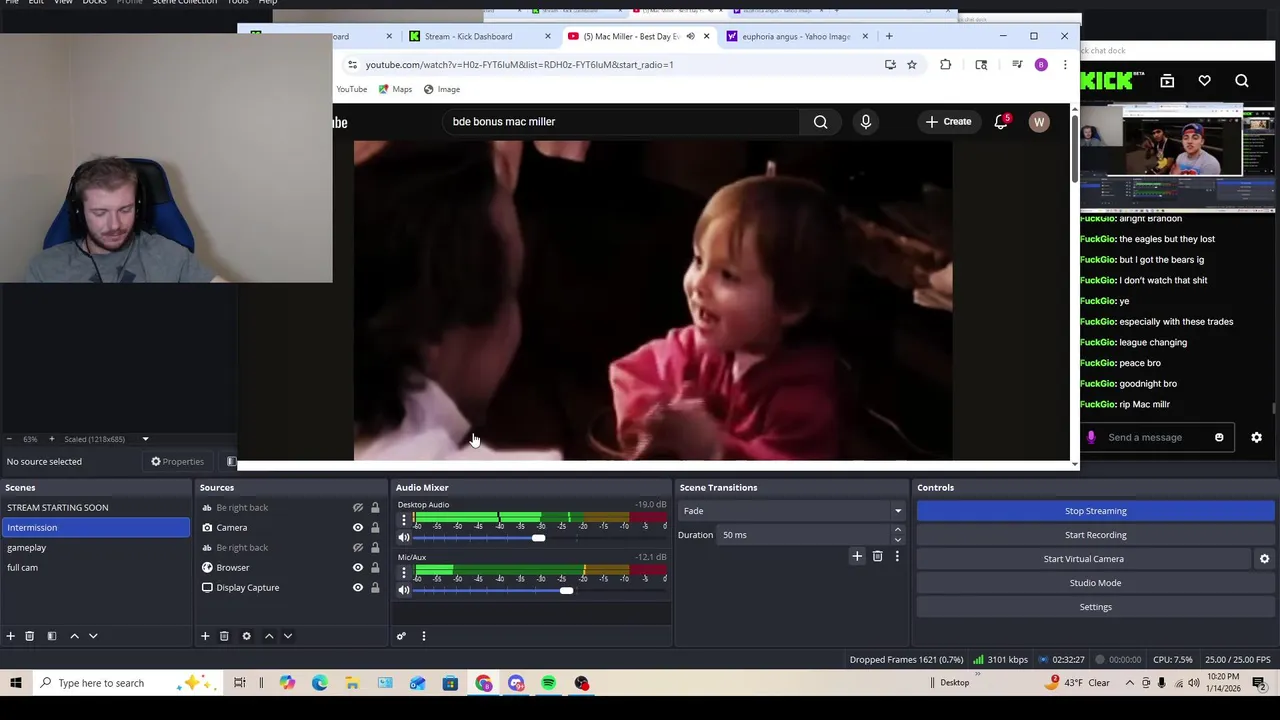Open the YouTube account avatar menu
Image resolution: width=1280 pixels, height=720 pixels.
(x=1039, y=122)
